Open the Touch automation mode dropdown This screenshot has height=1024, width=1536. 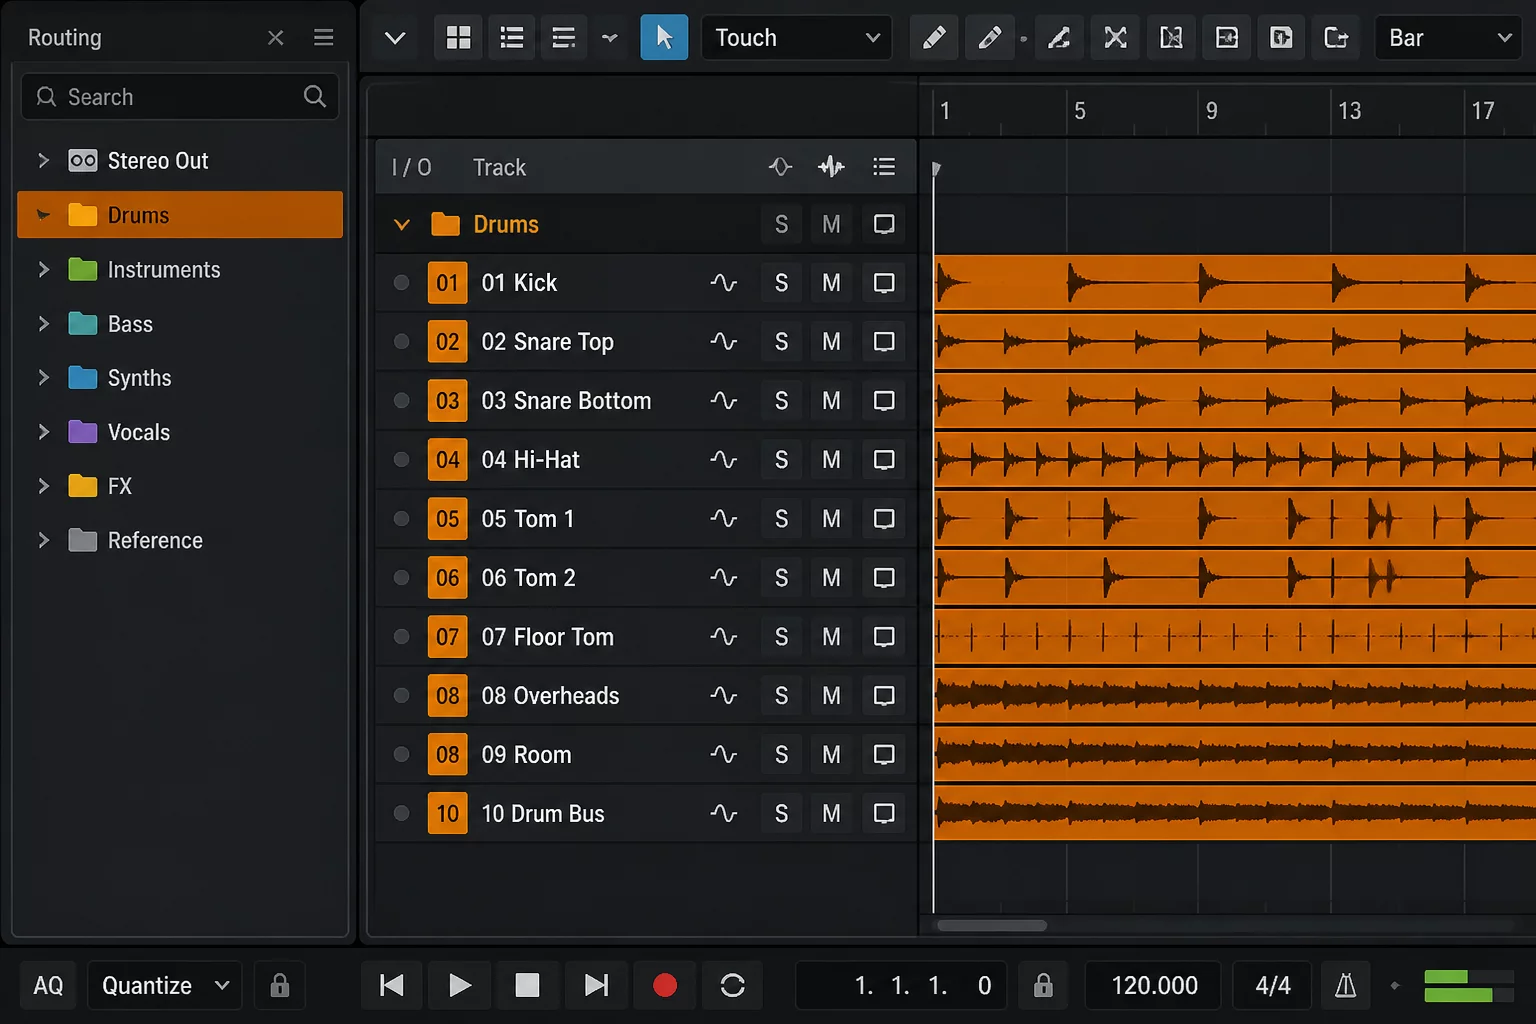796,38
